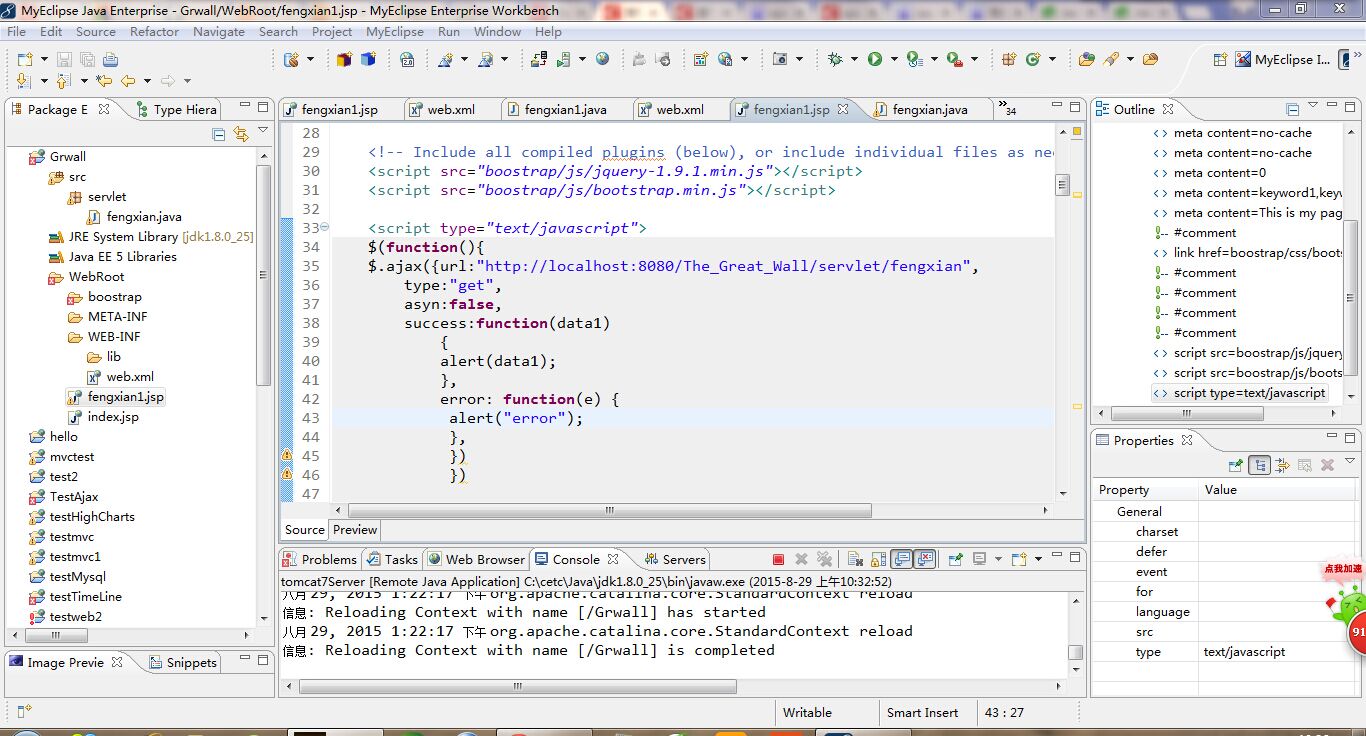Open the Refactor menu
1366x736 pixels.
[x=154, y=31]
